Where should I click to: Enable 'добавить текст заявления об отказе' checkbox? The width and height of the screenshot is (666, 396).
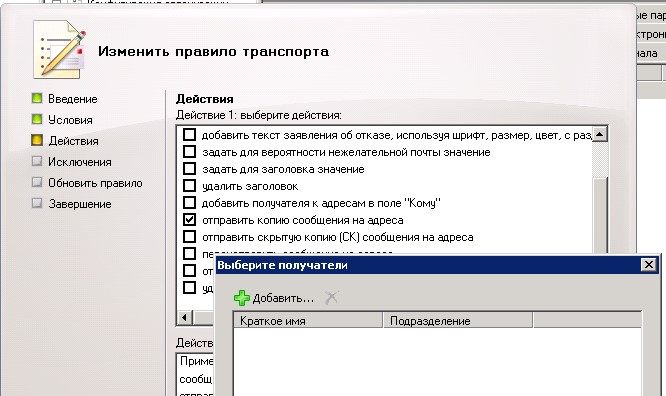tap(189, 135)
